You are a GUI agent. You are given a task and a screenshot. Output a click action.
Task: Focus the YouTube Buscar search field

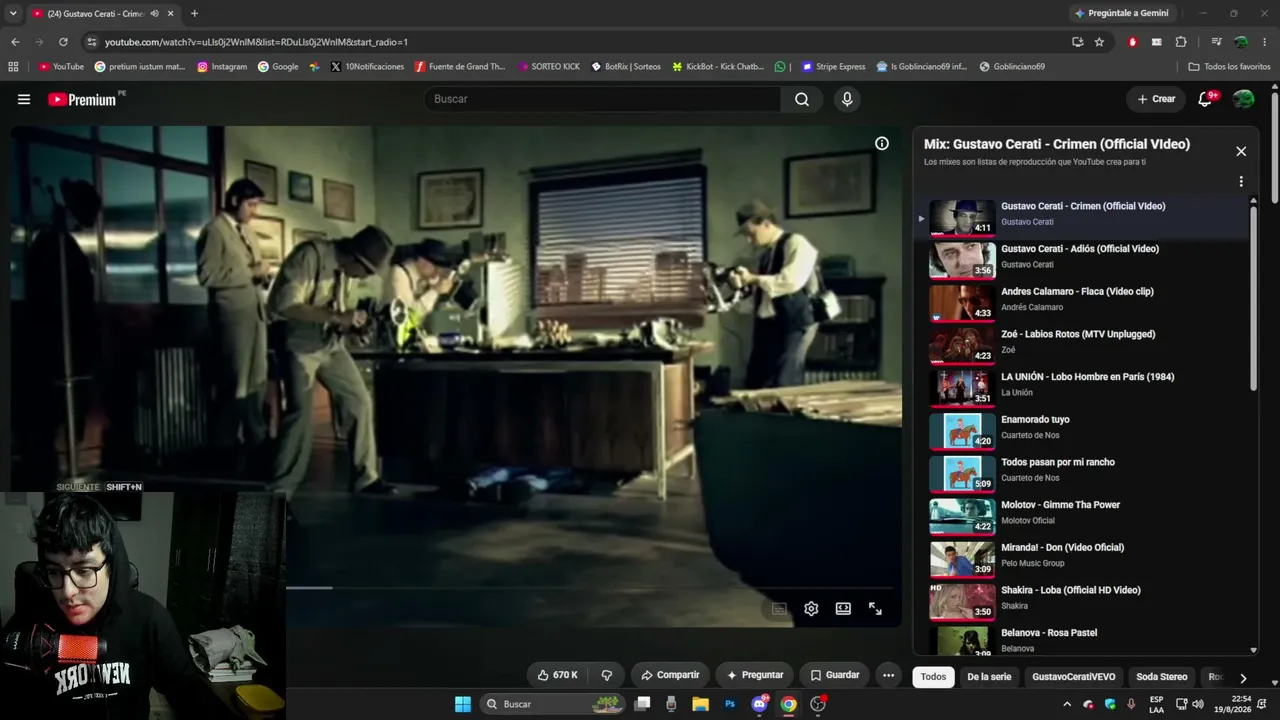click(603, 99)
